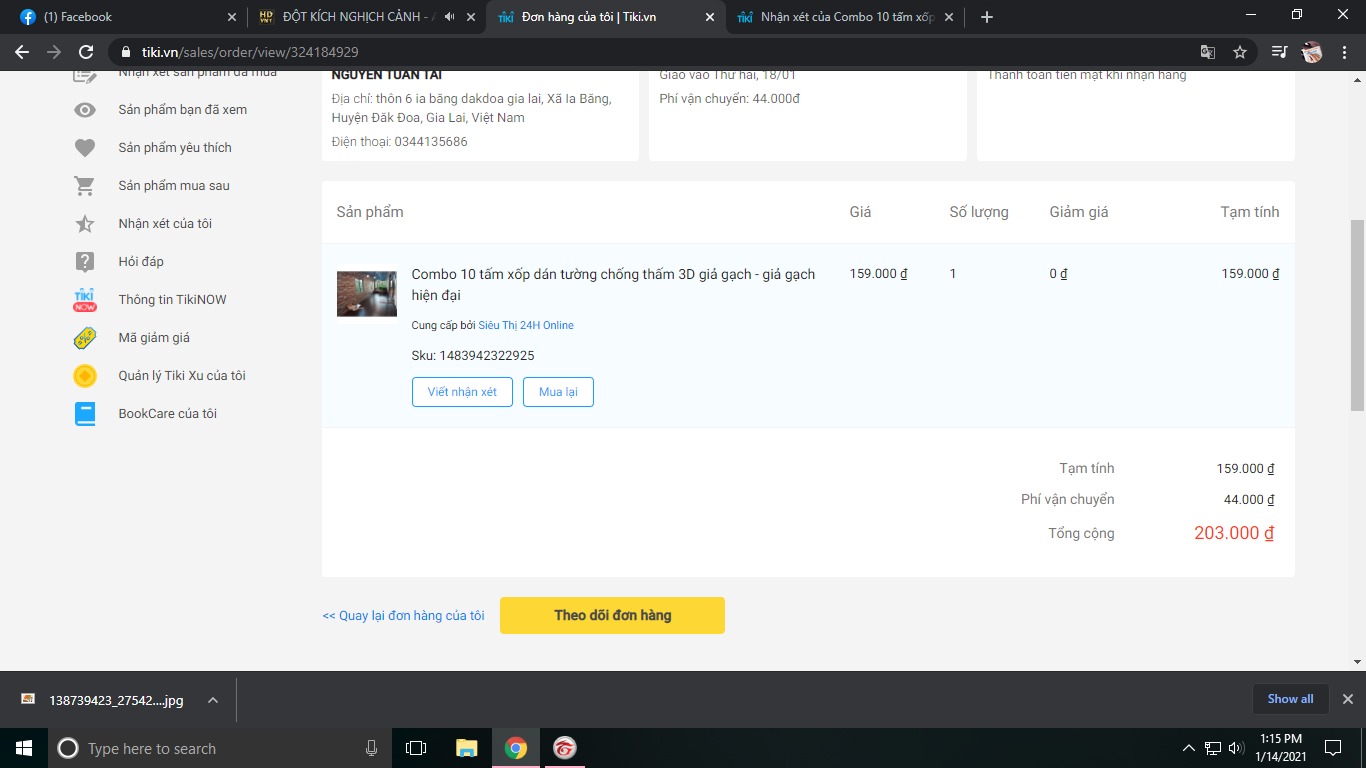Click the discount coupon Mã giảm giá icon
Screen dimensions: 1366x768
[x=85, y=338]
